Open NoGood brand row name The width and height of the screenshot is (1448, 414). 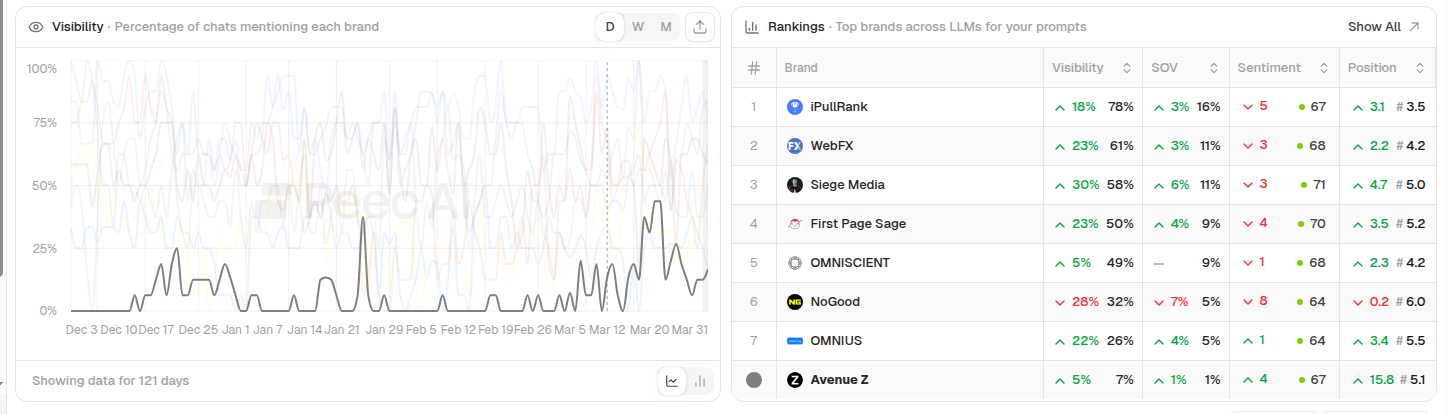[835, 302]
